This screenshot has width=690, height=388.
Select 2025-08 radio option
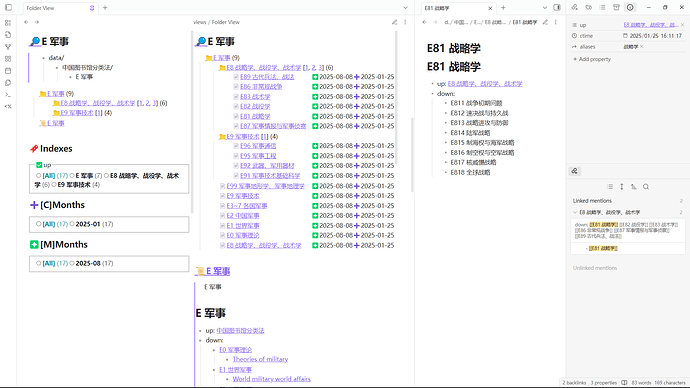pos(72,263)
